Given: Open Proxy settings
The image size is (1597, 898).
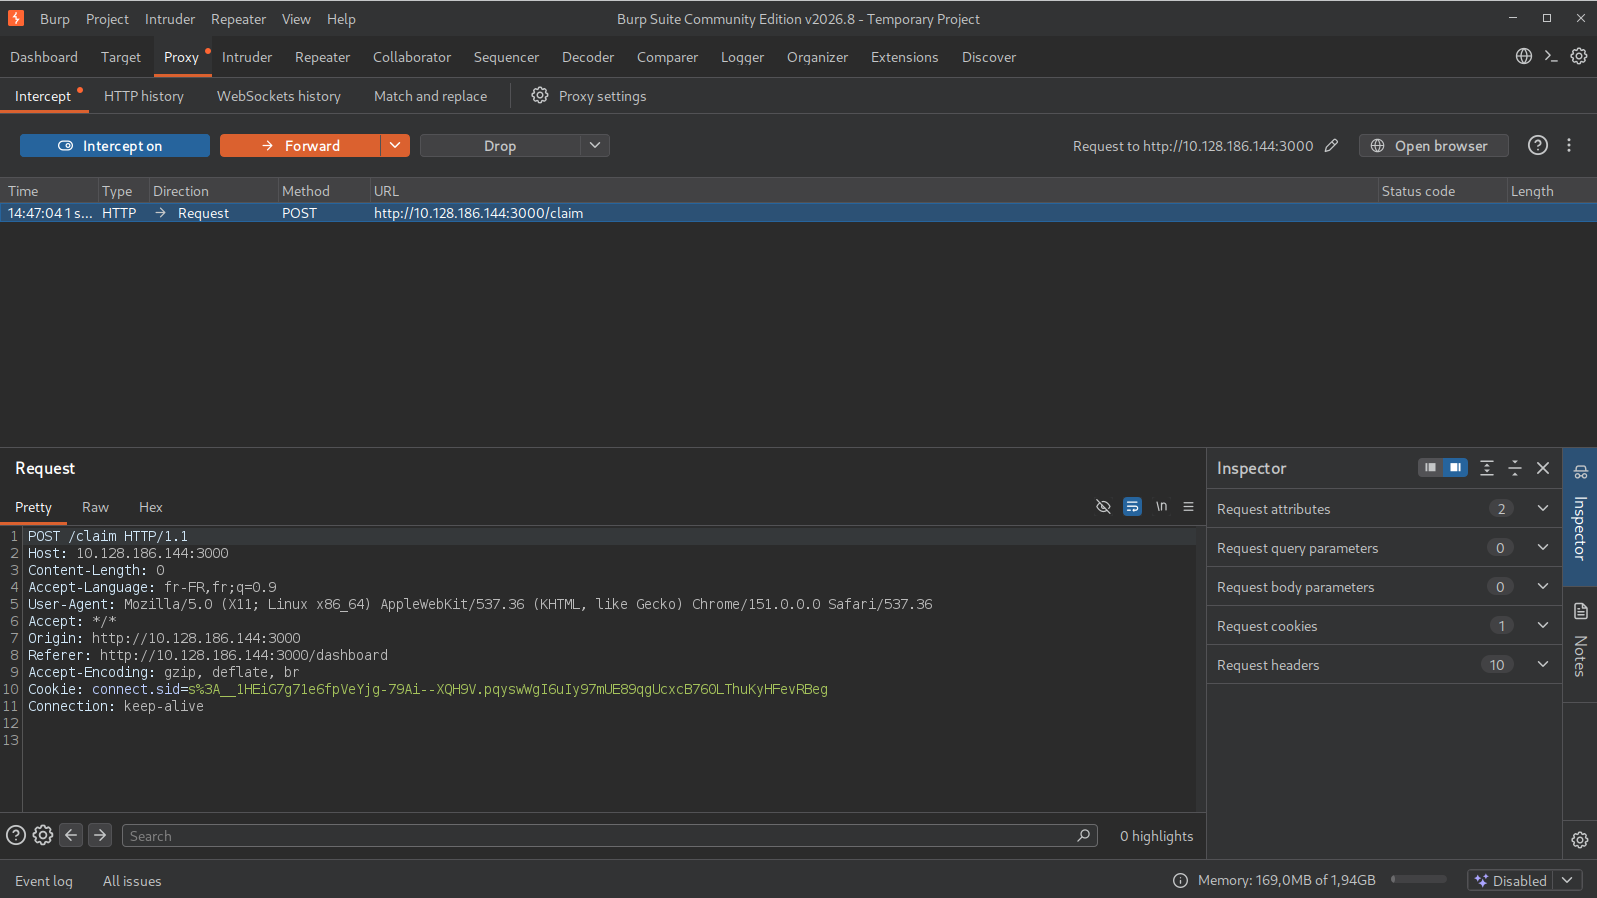Looking at the screenshot, I should 602,96.
